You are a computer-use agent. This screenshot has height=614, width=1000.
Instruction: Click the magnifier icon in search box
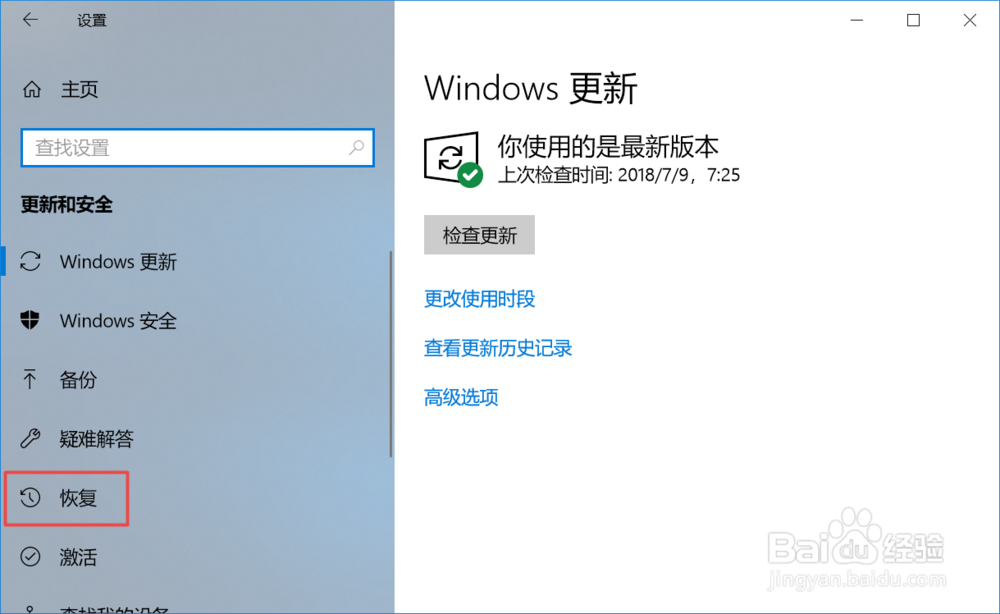point(356,148)
